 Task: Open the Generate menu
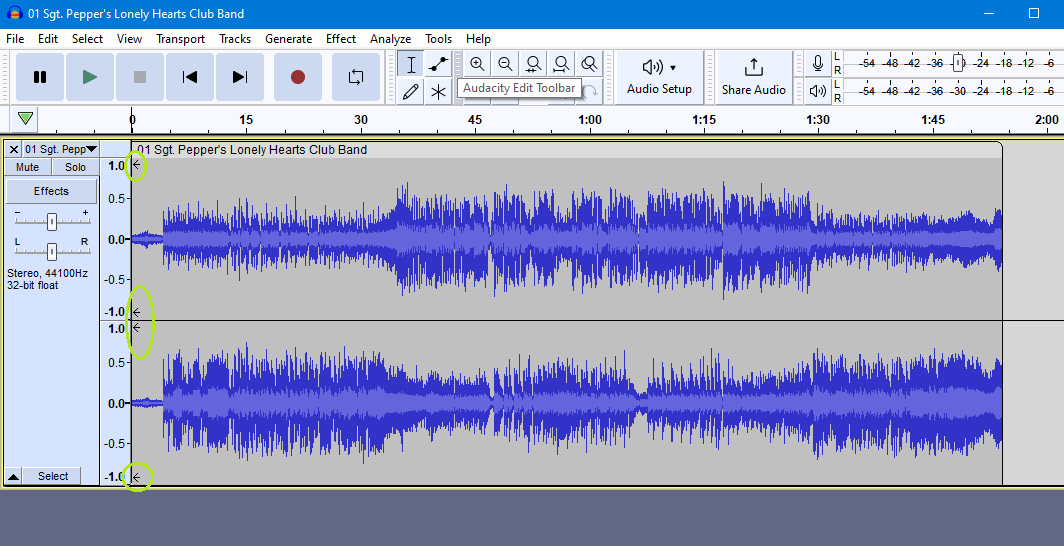point(288,39)
